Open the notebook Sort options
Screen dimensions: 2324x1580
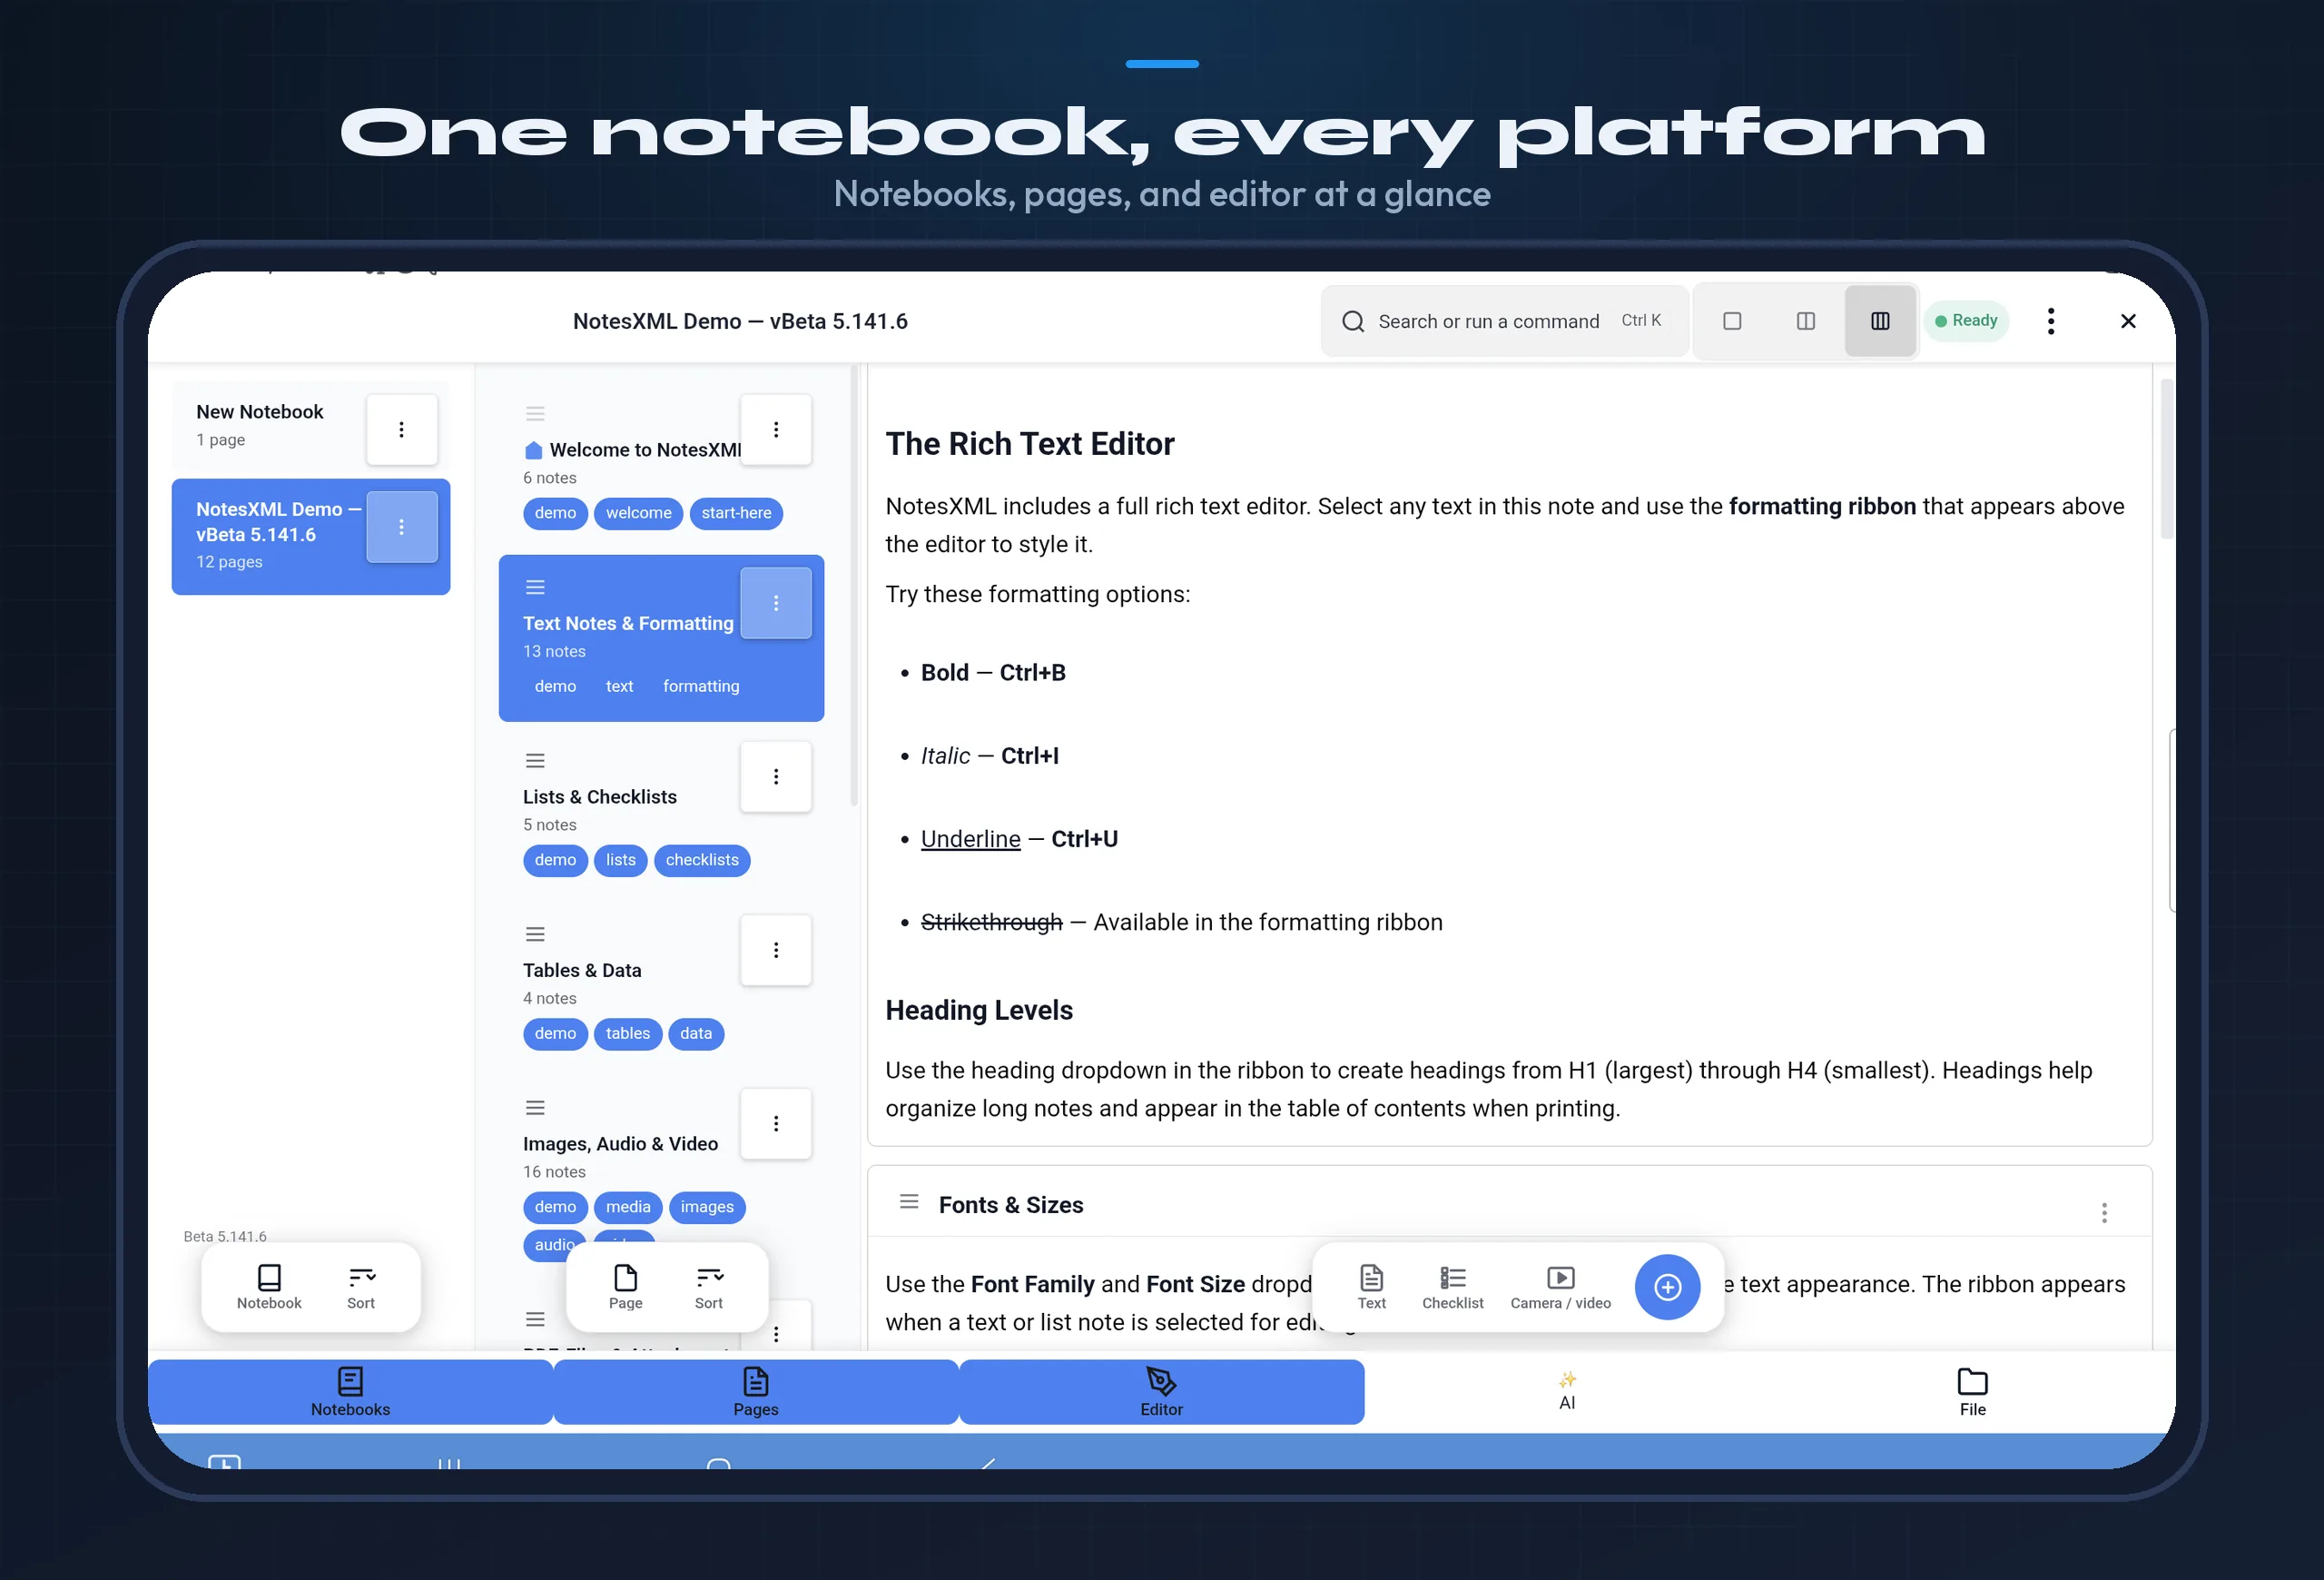[x=361, y=1287]
